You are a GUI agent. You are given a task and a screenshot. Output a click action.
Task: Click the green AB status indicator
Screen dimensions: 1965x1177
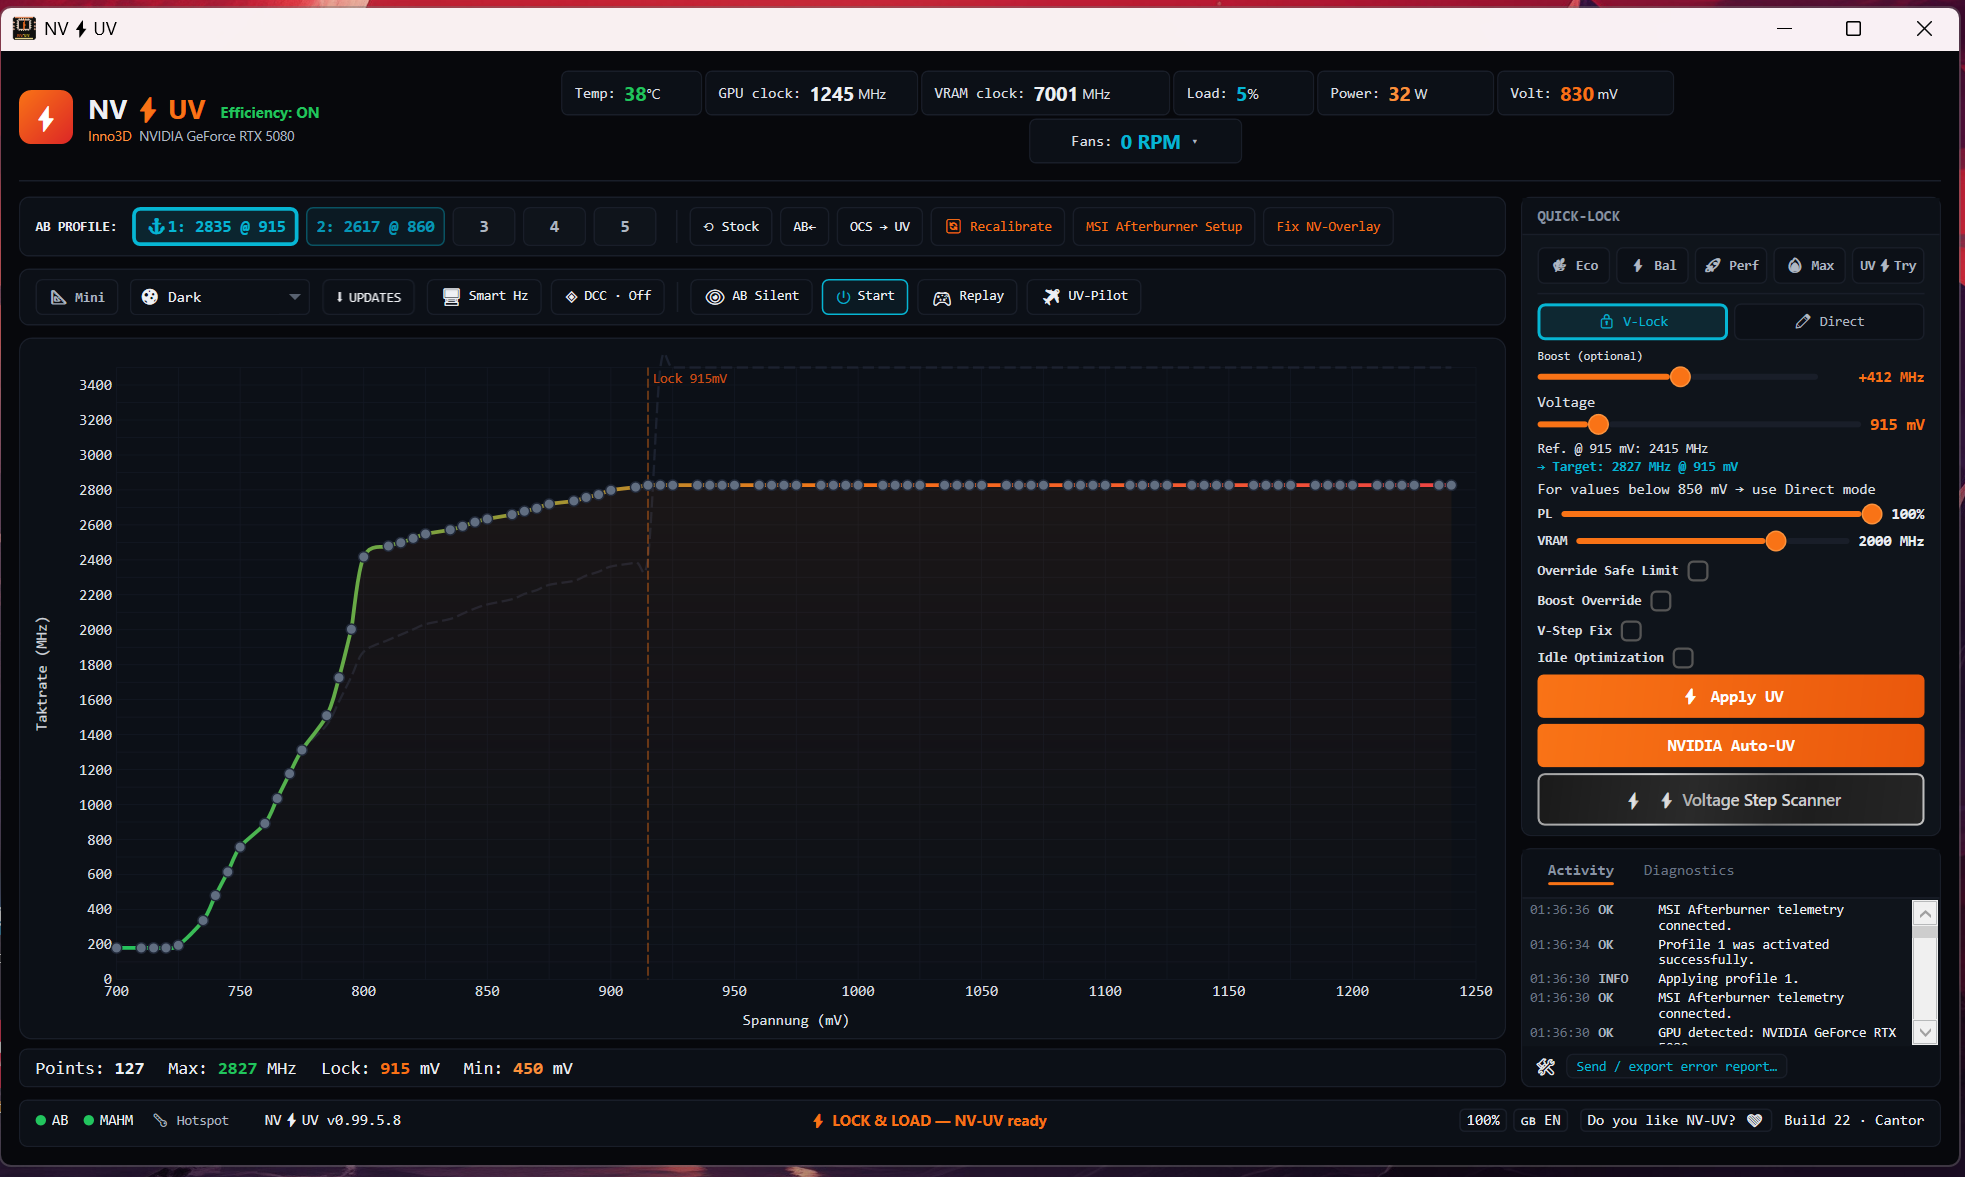[x=52, y=1121]
